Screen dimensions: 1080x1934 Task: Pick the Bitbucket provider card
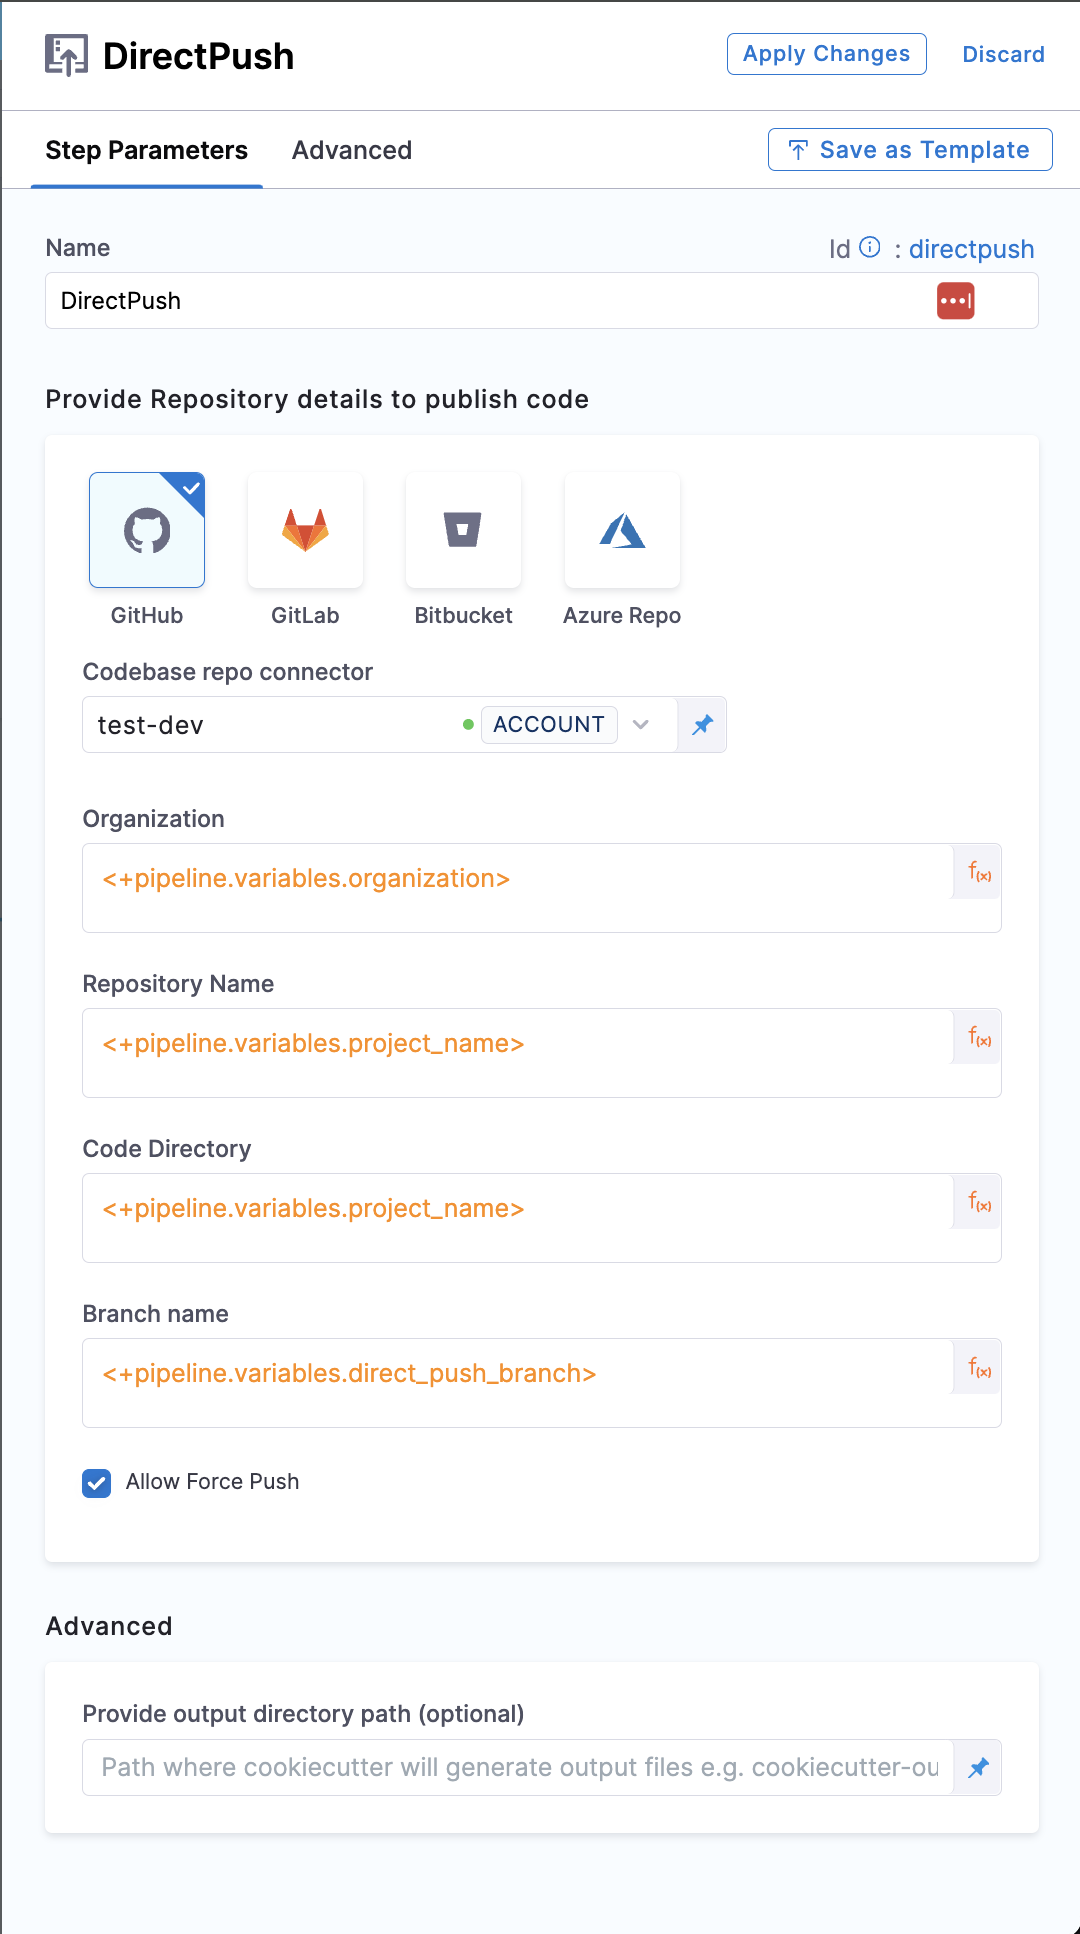(463, 530)
